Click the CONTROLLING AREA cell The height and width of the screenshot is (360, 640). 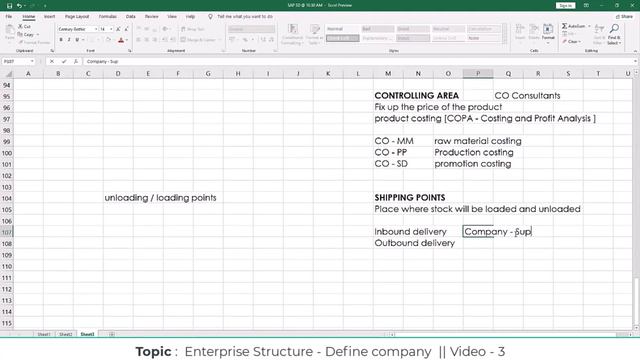pos(416,96)
